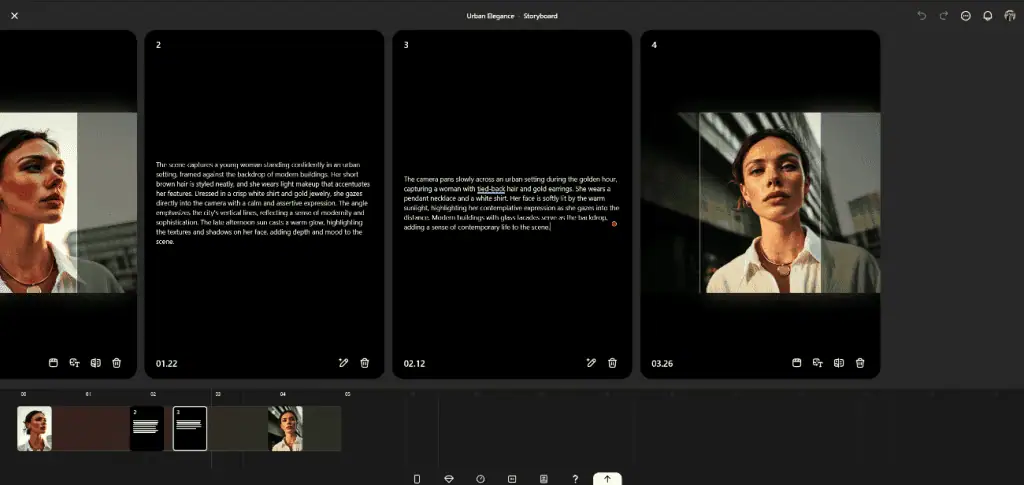The image size is (1024, 485).
Task: Click the undo arrow in top bar
Action: pos(922,16)
